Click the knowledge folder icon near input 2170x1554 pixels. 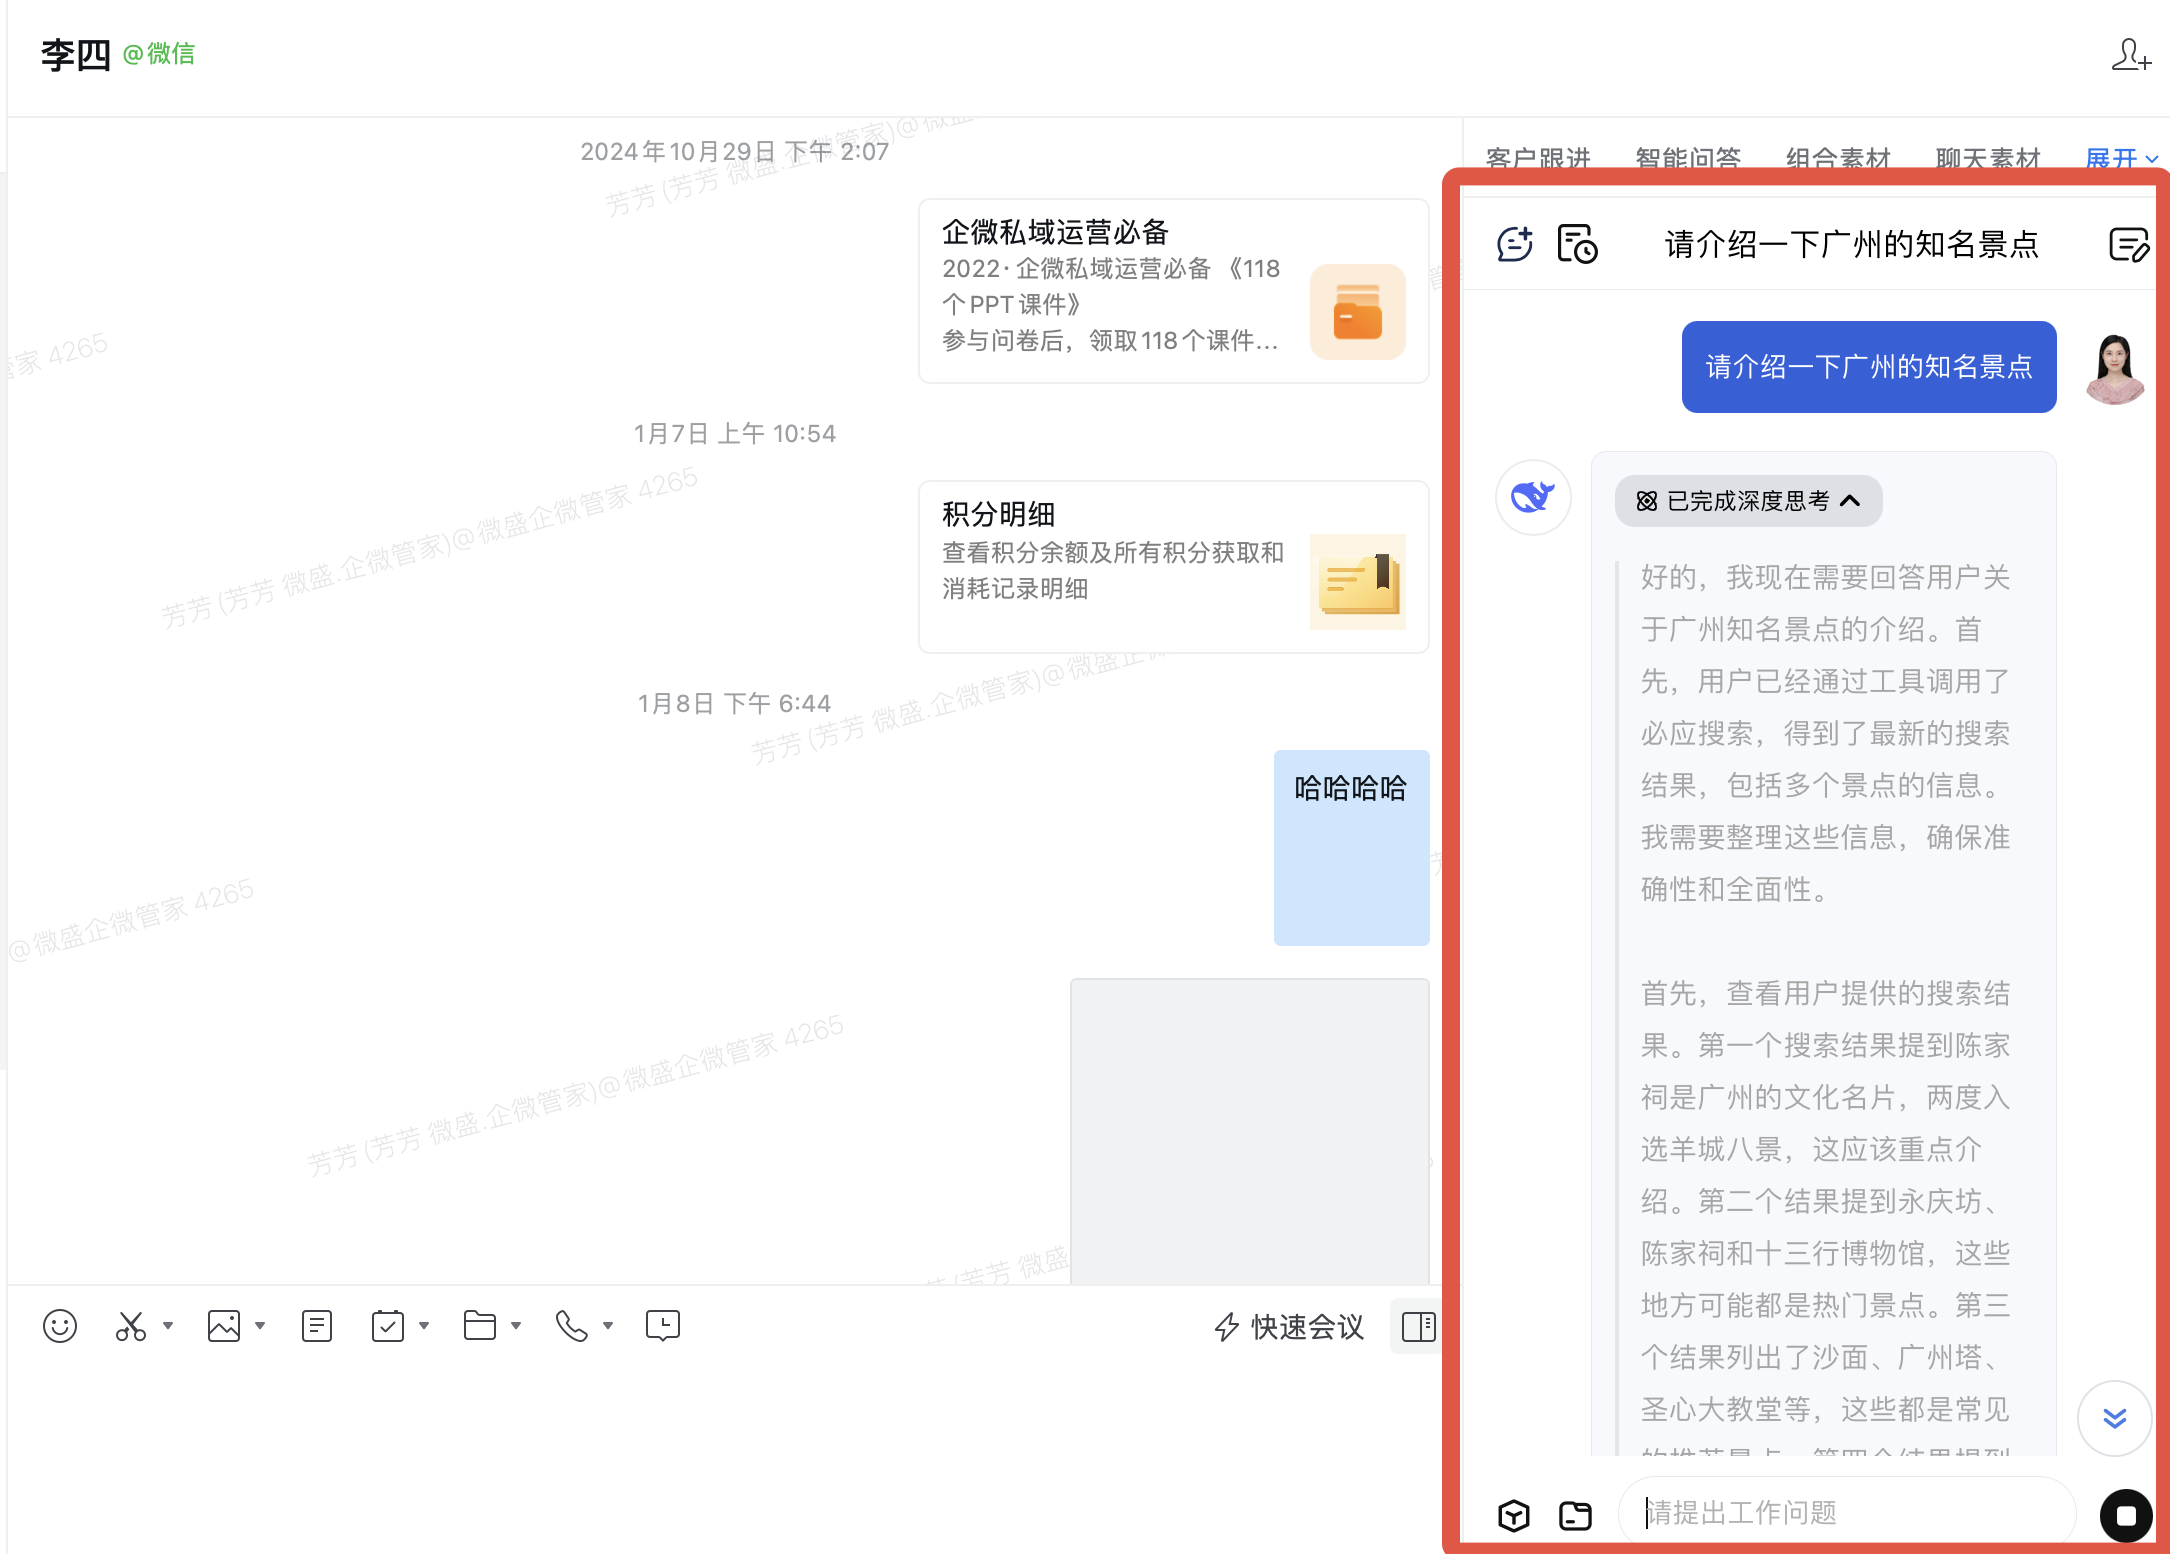pyautogui.click(x=1576, y=1516)
